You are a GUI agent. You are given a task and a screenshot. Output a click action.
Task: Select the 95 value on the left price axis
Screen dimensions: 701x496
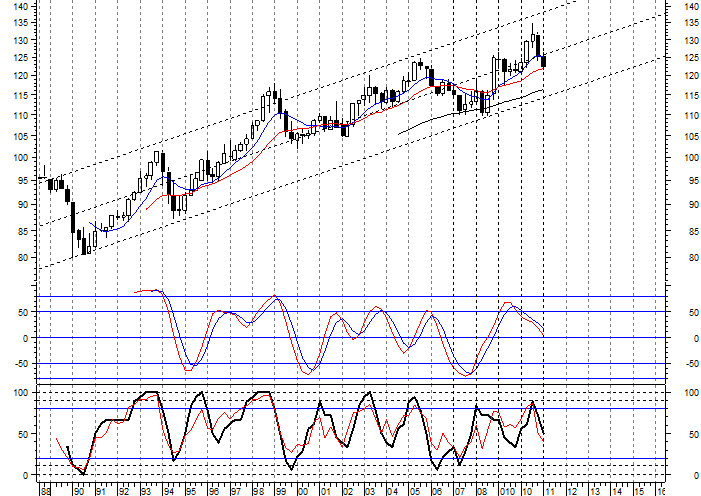tap(22, 181)
